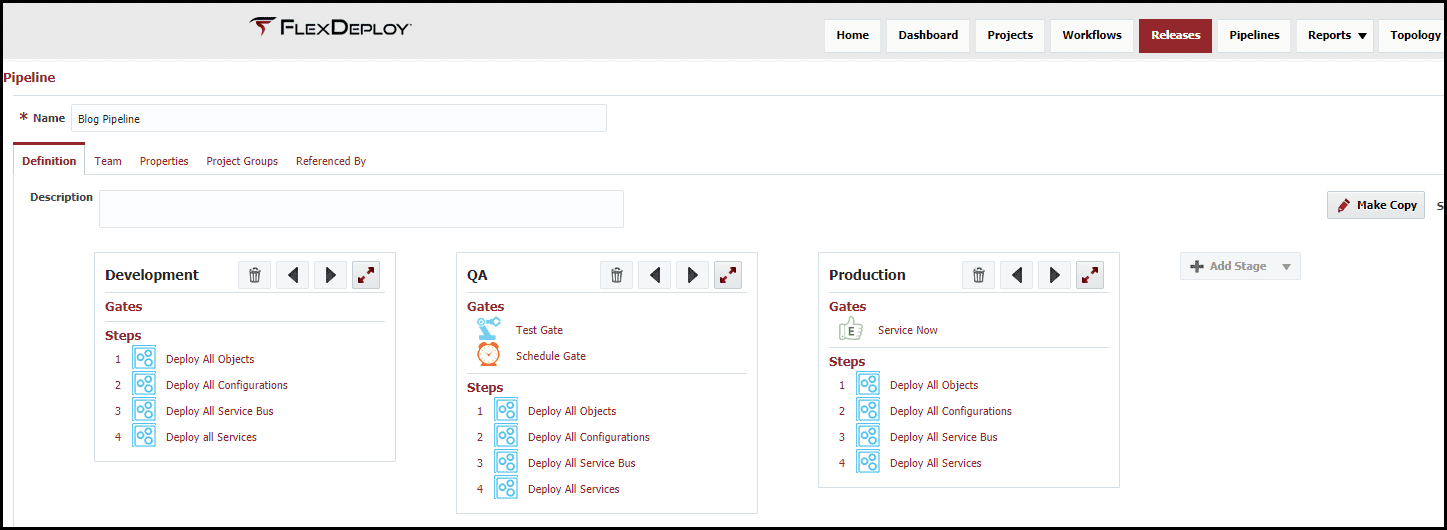
Task: Navigate to Projects
Action: [1010, 36]
